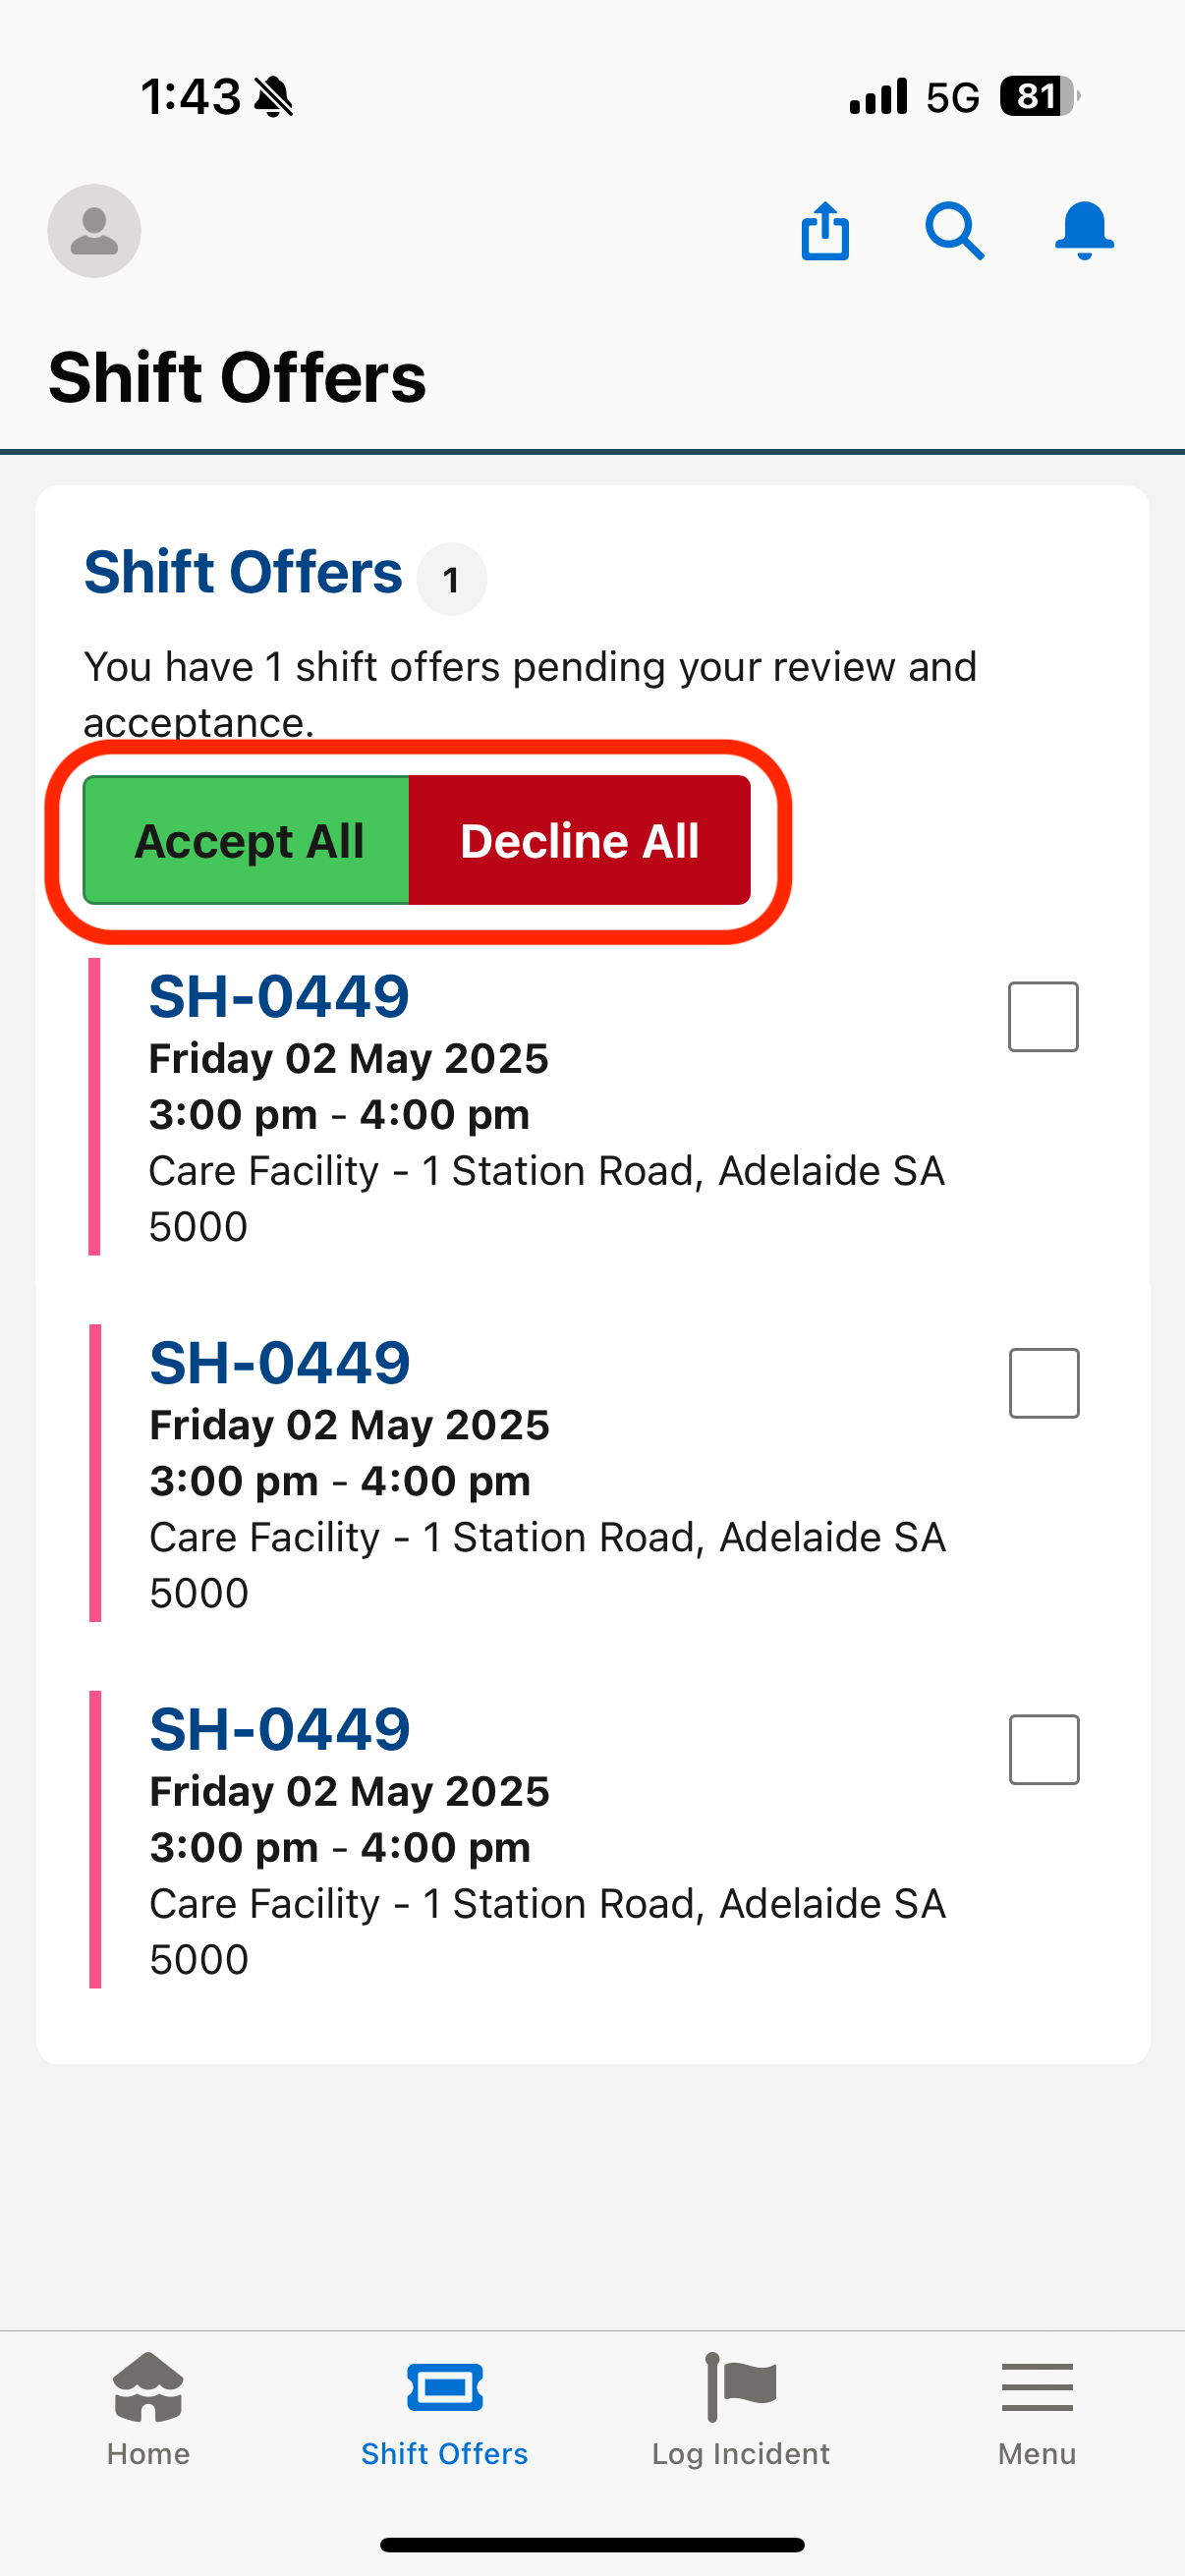This screenshot has width=1185, height=2576.
Task: Accept all shift offers
Action: [247, 840]
